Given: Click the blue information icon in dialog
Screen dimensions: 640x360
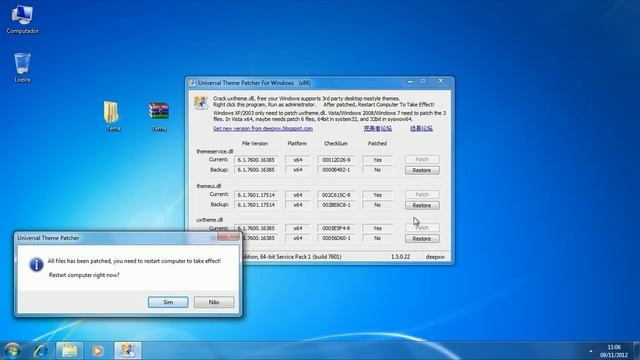Looking at the screenshot, I should click(x=36, y=264).
